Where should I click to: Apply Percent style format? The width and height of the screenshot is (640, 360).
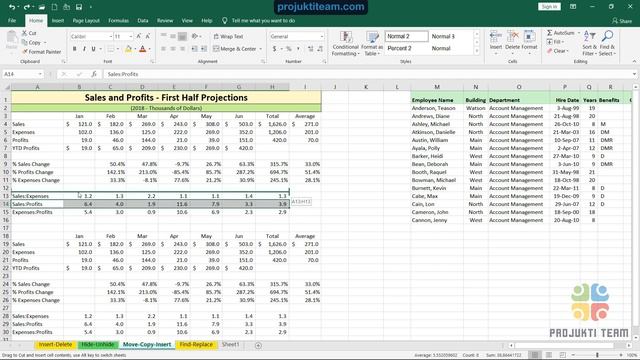289,49
